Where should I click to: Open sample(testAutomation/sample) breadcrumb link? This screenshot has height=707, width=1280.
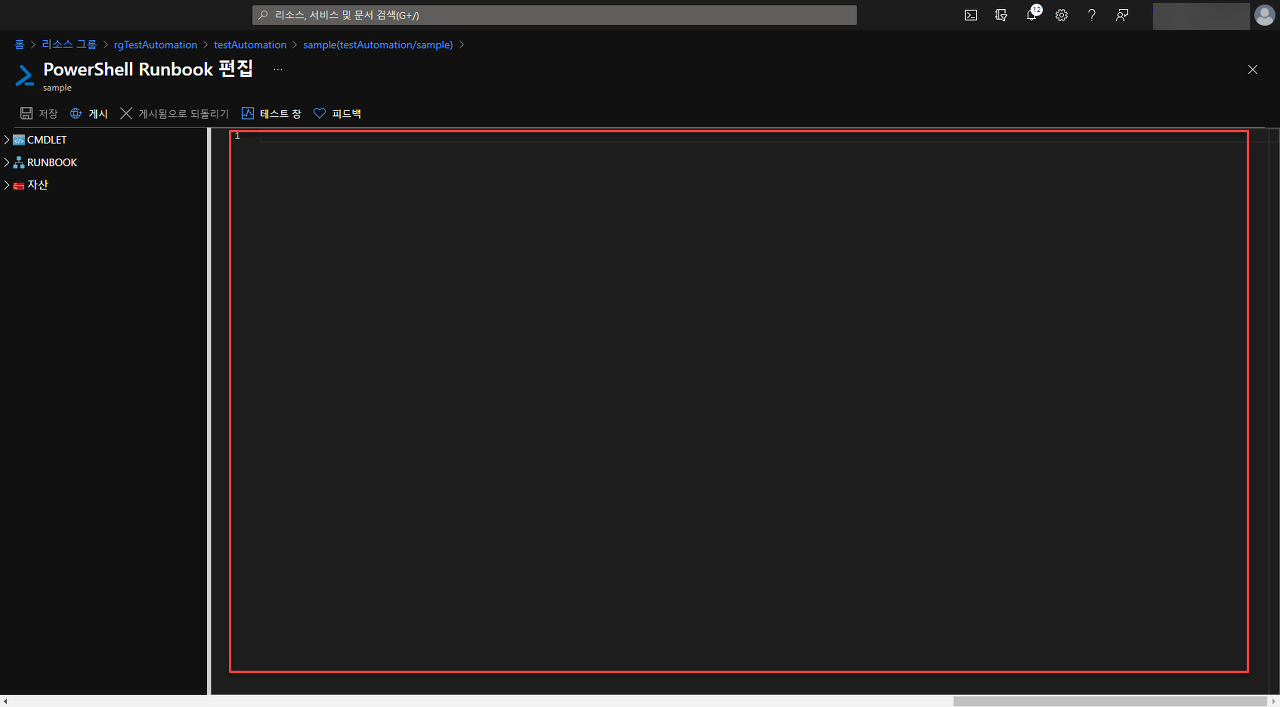(x=378, y=45)
